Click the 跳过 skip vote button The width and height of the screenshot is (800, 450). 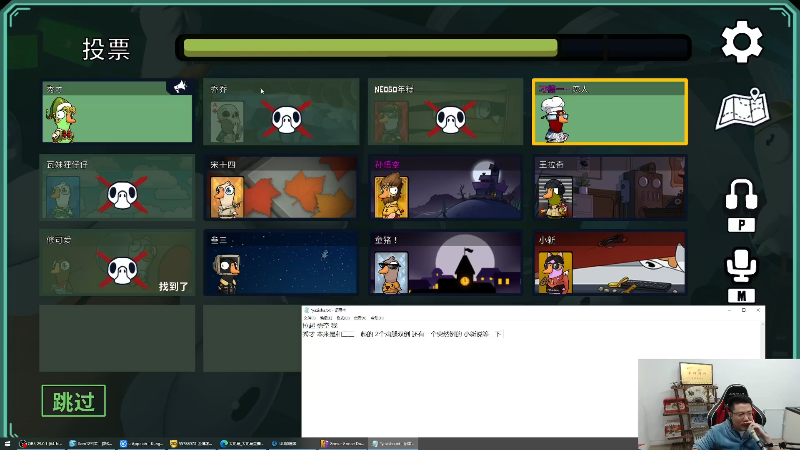point(73,401)
